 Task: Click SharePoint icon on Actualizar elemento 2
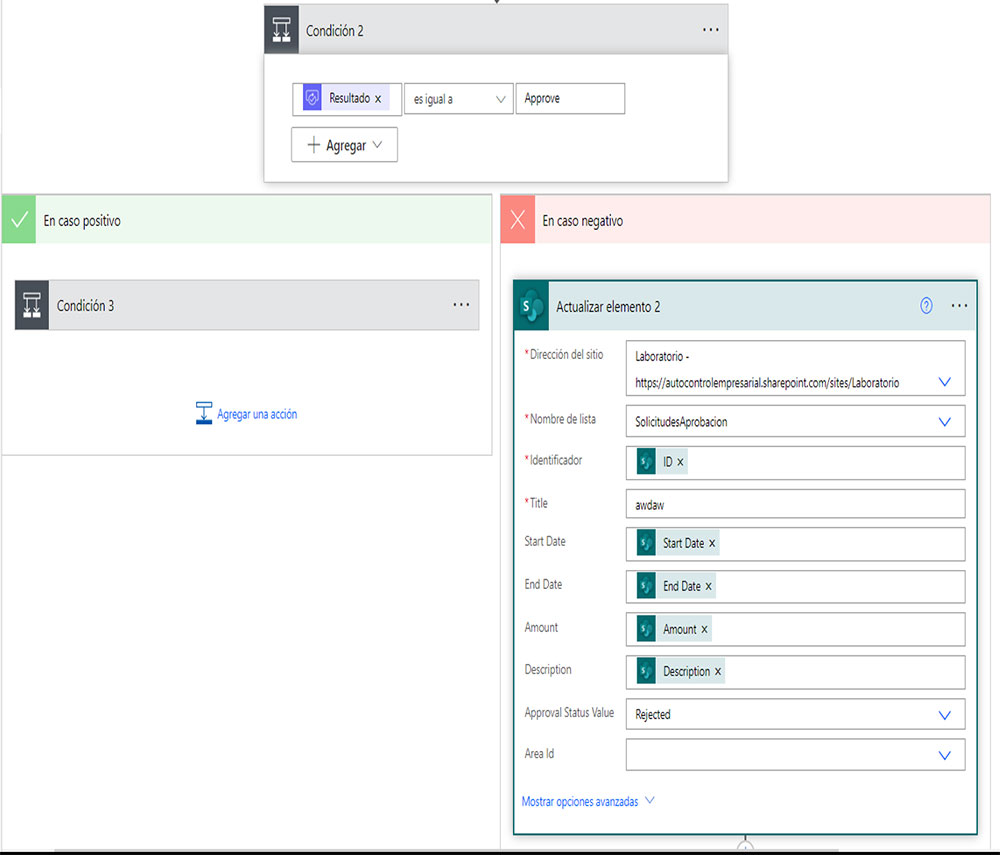click(532, 306)
